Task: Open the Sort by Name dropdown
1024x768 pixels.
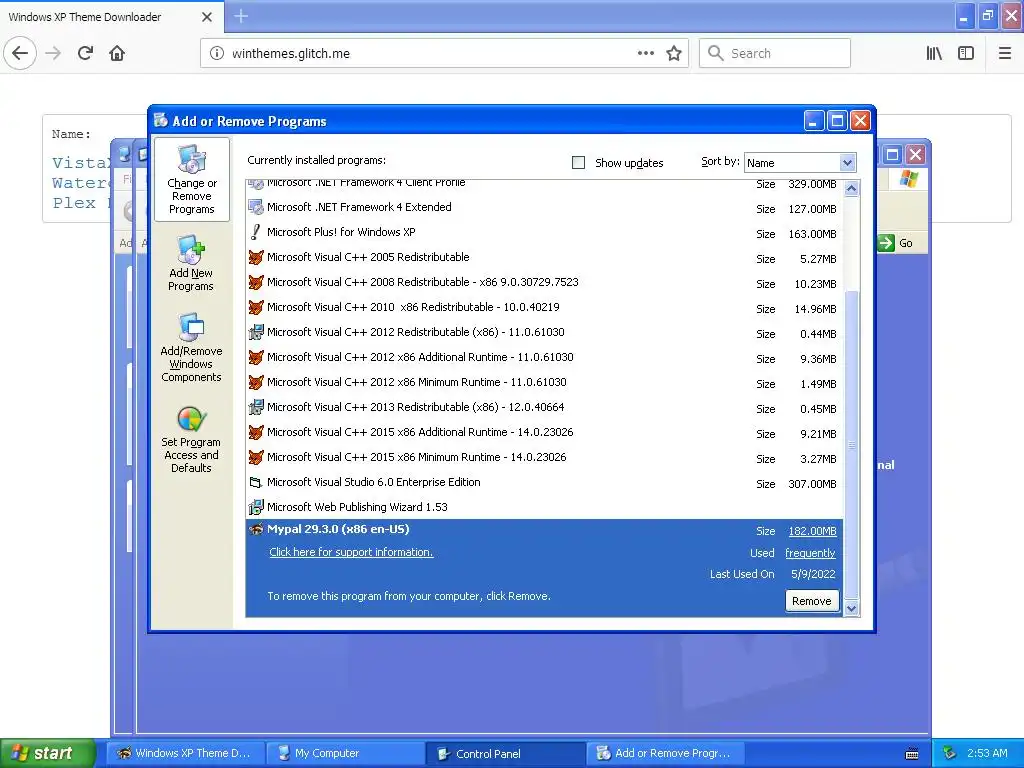Action: click(x=846, y=163)
